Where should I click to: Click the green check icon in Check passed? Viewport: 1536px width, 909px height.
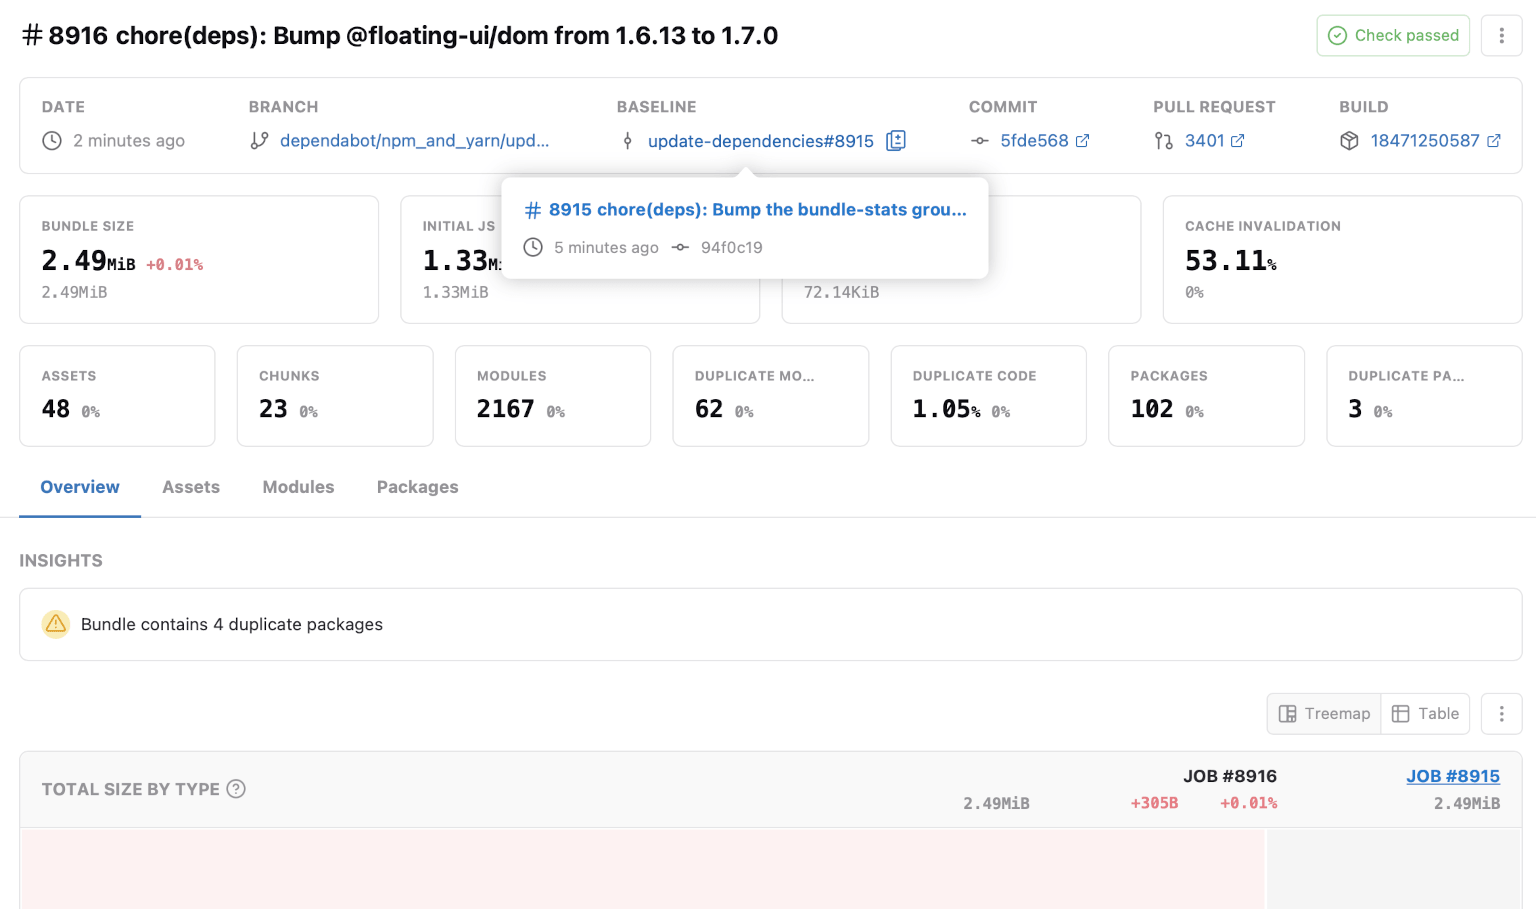[x=1337, y=36]
